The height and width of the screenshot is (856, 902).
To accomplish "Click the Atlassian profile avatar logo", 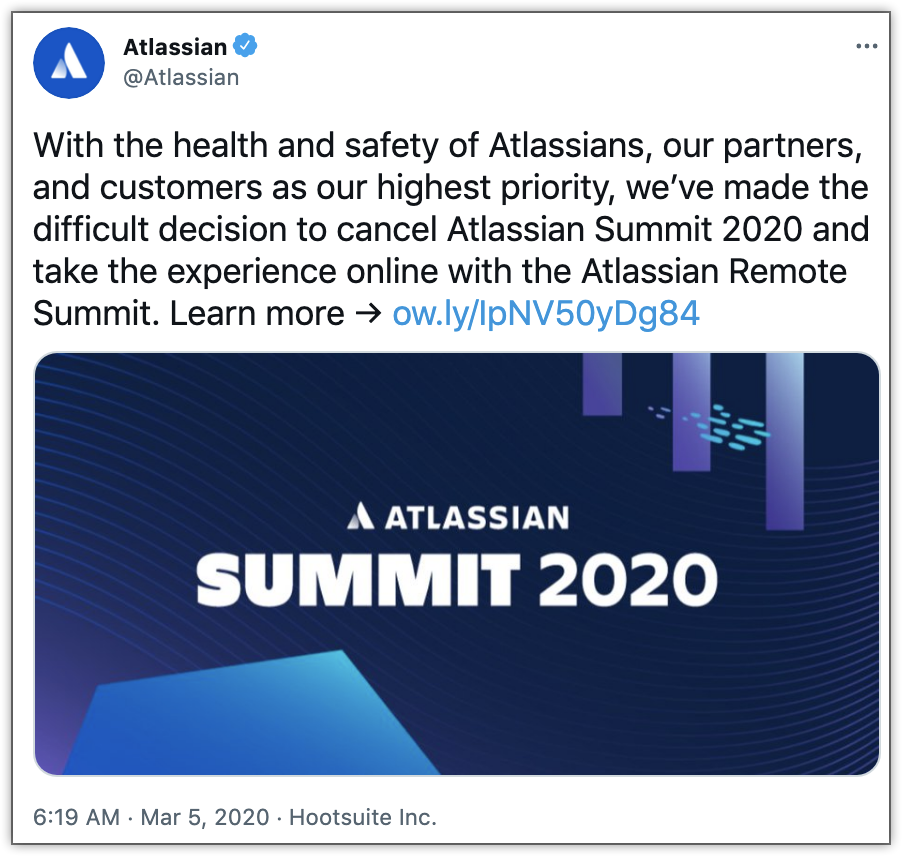I will click(69, 62).
